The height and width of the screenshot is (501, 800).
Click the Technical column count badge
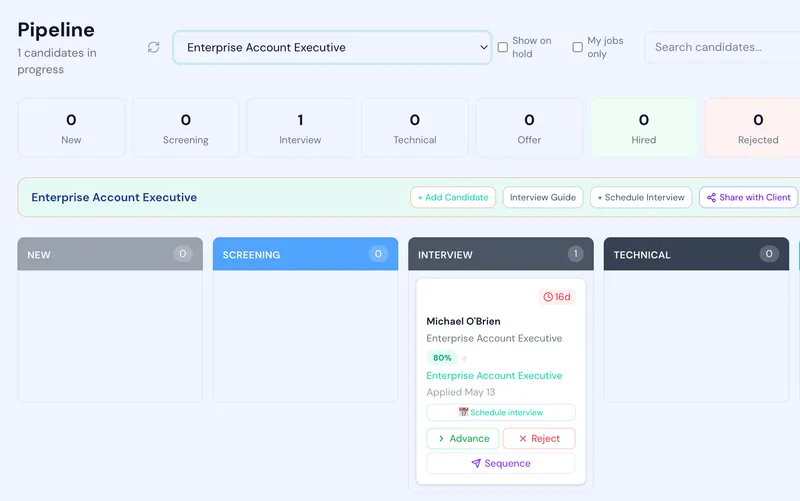click(769, 254)
